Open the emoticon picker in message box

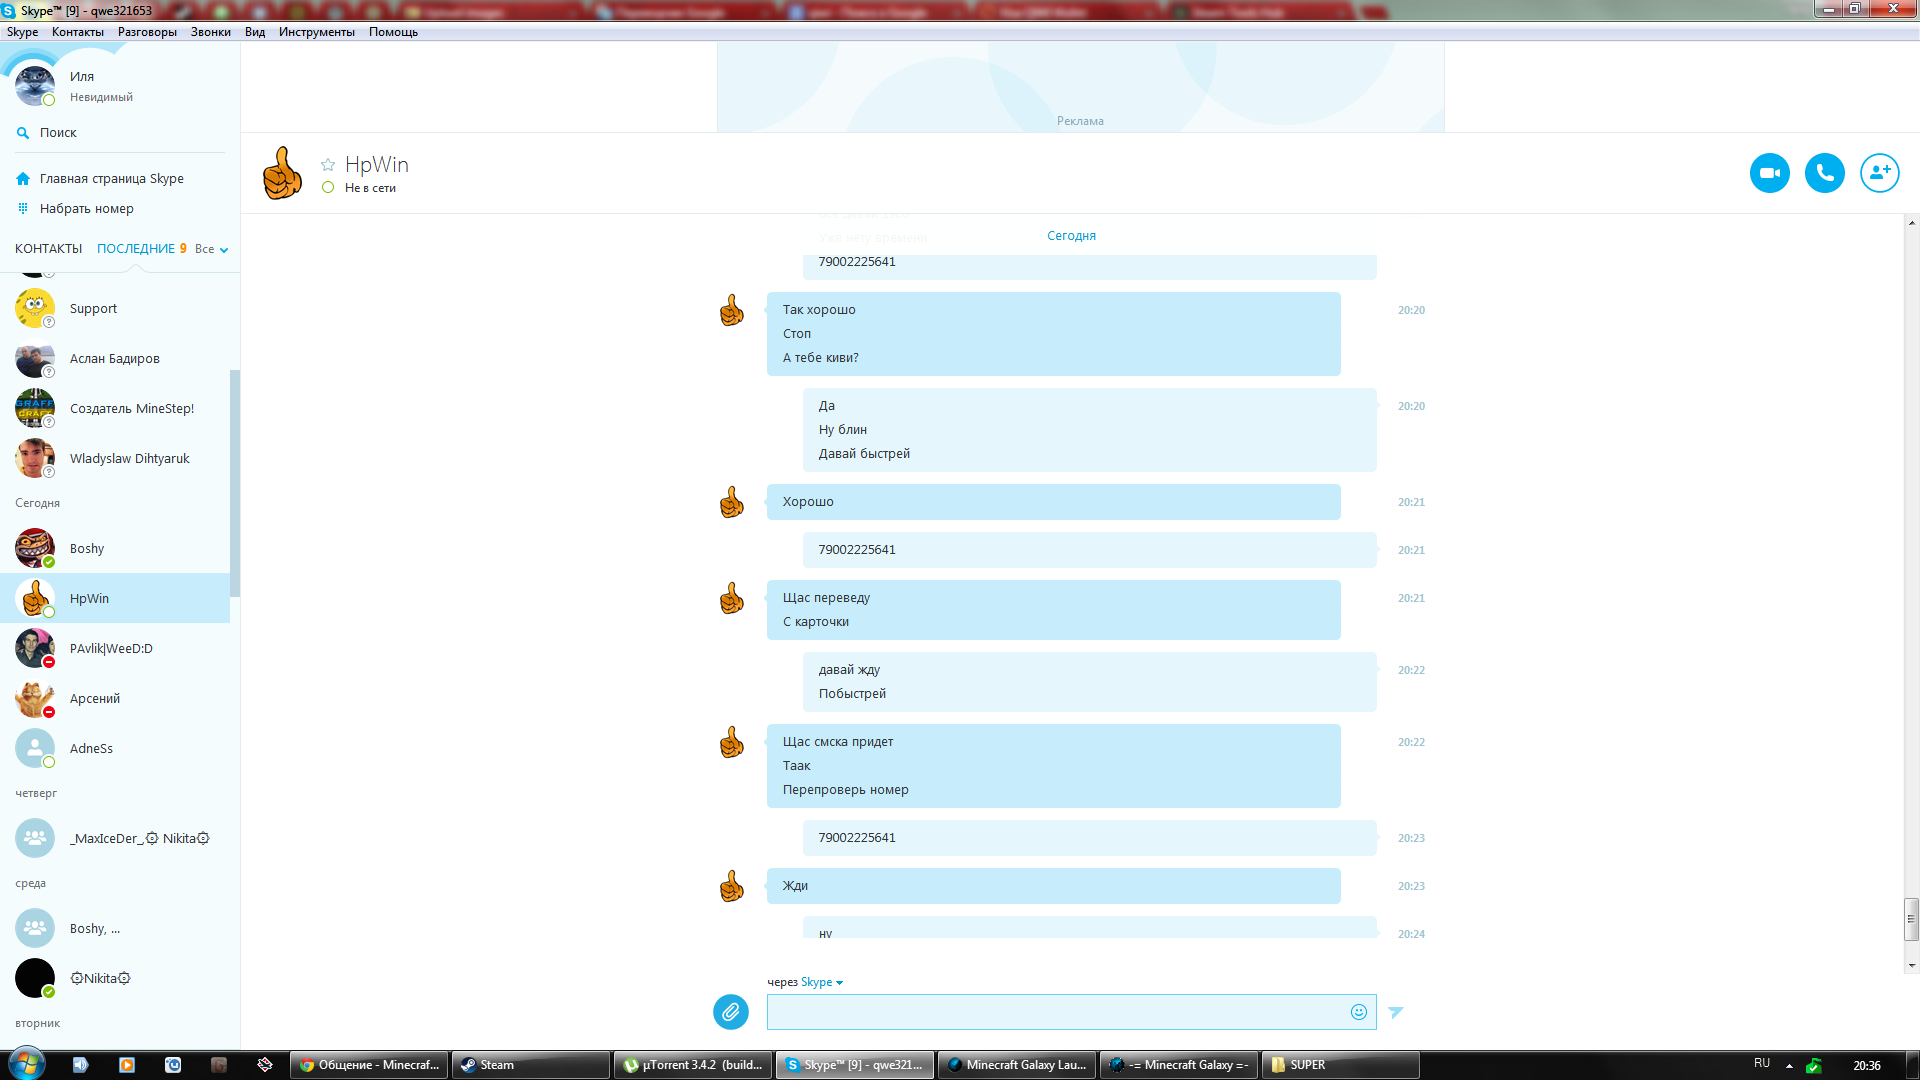pyautogui.click(x=1358, y=1012)
